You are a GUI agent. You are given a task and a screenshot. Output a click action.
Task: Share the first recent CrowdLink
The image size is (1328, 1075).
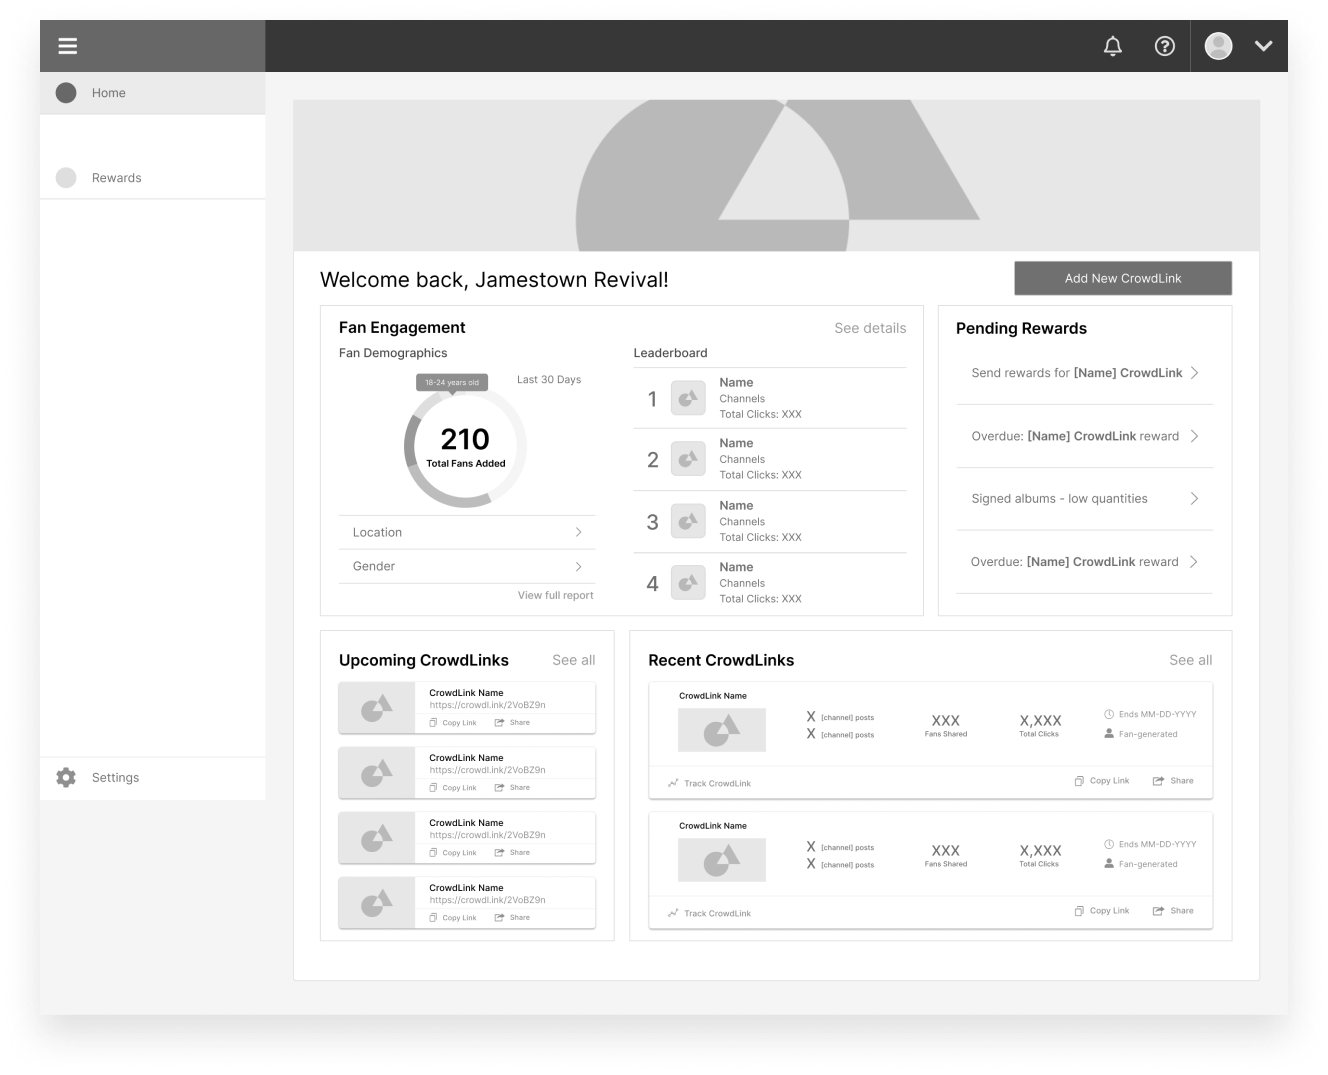pos(1173,781)
